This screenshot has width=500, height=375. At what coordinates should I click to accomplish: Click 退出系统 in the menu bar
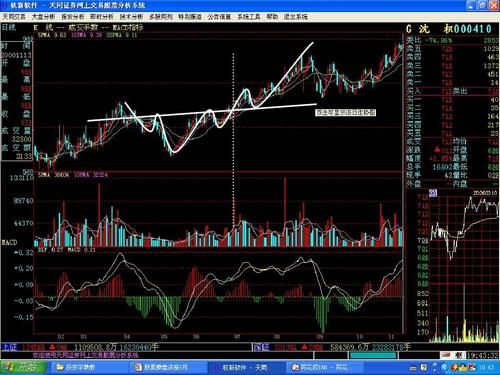pos(296,16)
